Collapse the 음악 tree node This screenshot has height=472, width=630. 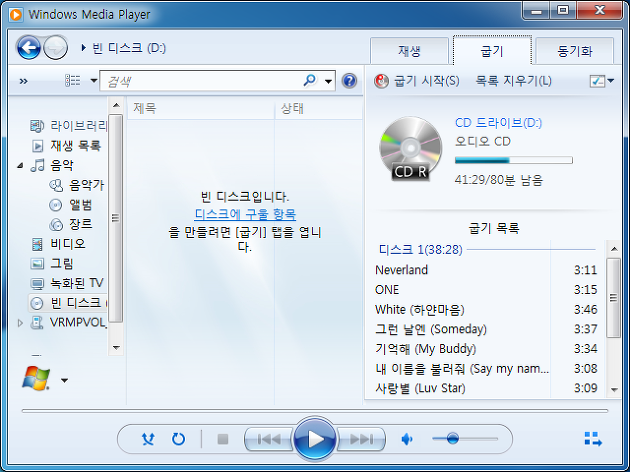pyautogui.click(x=20, y=165)
